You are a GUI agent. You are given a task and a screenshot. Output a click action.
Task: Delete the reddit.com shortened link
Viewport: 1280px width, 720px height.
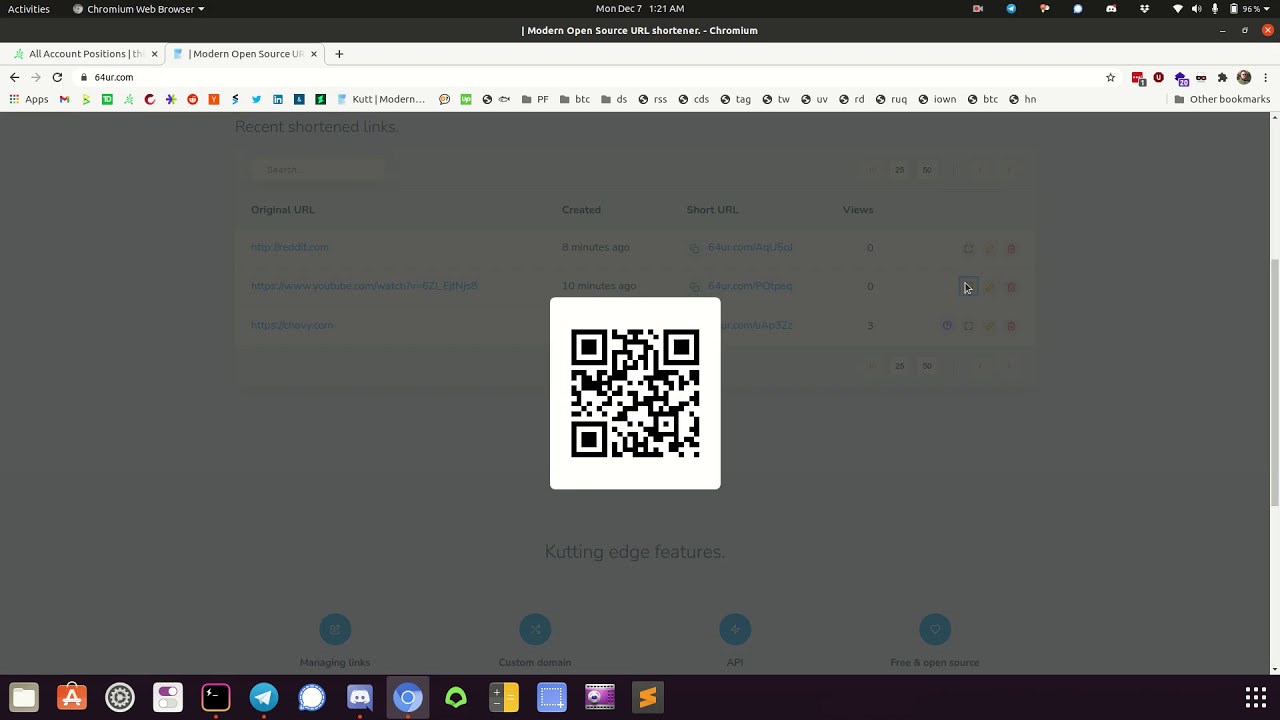pyautogui.click(x=1011, y=248)
